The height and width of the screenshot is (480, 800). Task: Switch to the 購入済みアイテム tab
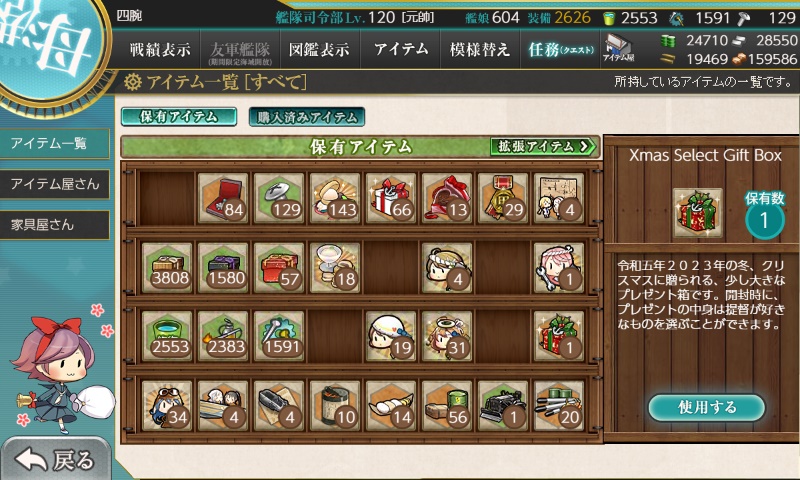coord(307,117)
